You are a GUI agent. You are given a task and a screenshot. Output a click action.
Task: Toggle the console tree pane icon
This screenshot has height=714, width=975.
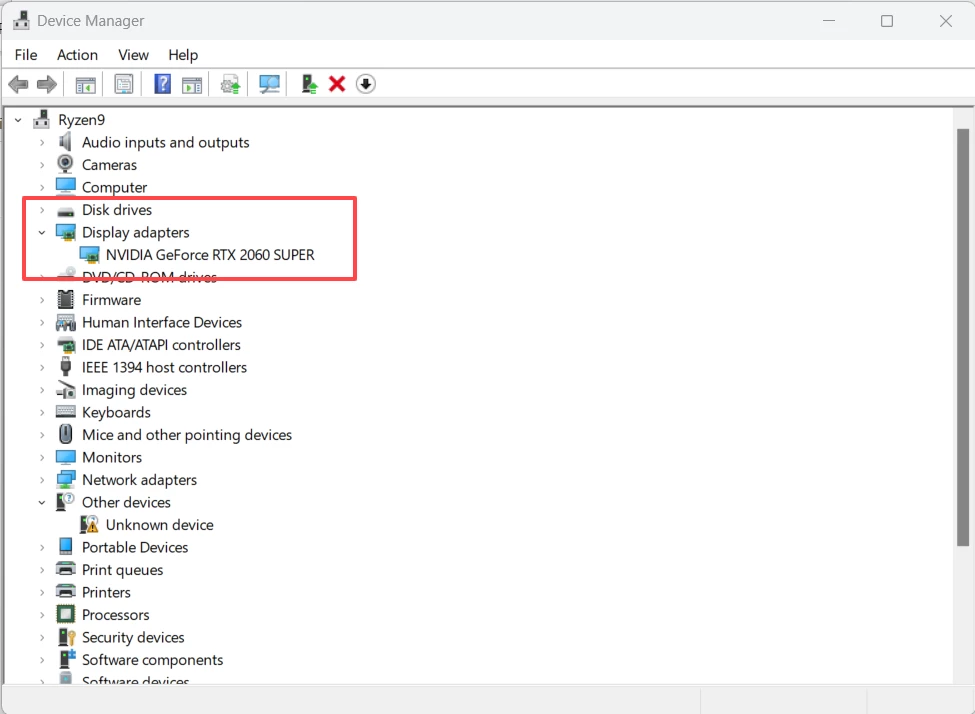point(85,85)
